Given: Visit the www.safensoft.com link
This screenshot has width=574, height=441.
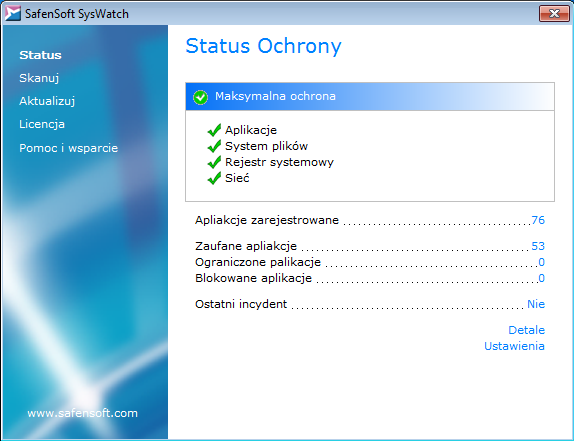Looking at the screenshot, I should (x=82, y=413).
